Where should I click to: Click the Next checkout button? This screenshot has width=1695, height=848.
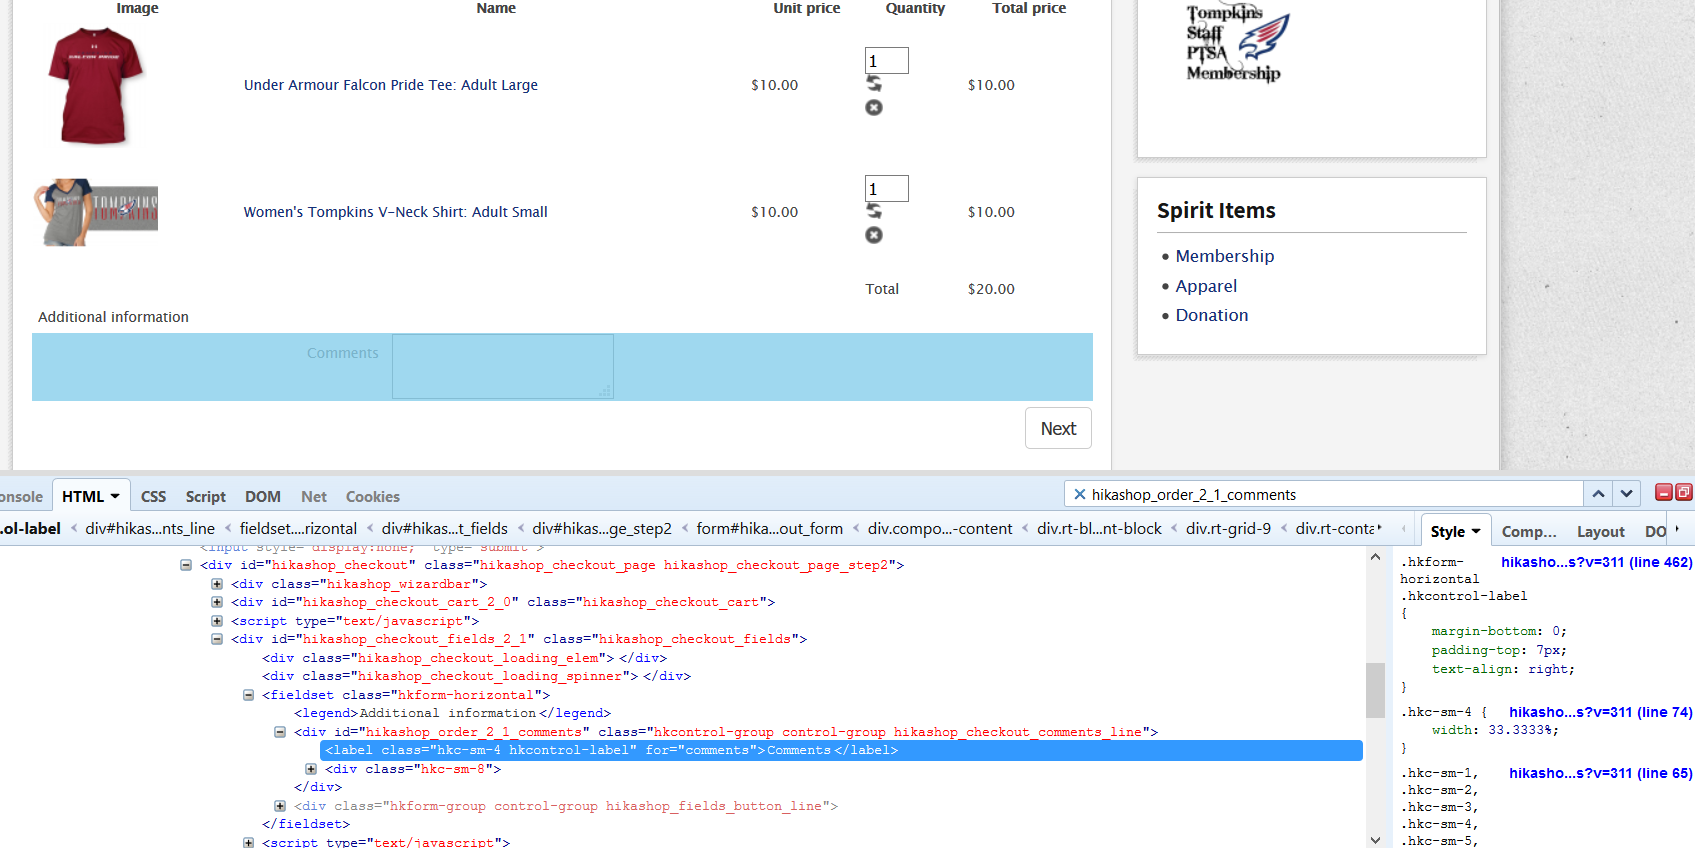click(x=1058, y=428)
